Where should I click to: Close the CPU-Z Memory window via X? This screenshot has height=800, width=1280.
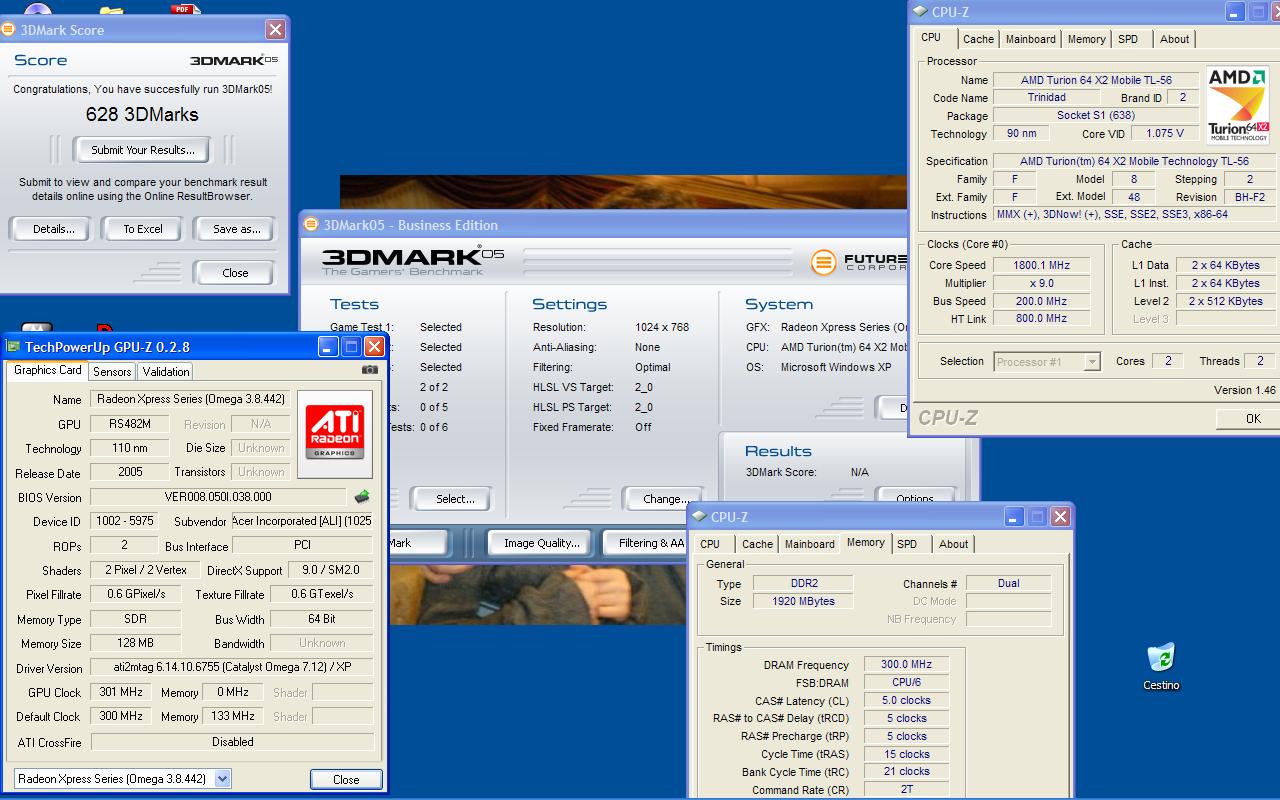(1060, 517)
